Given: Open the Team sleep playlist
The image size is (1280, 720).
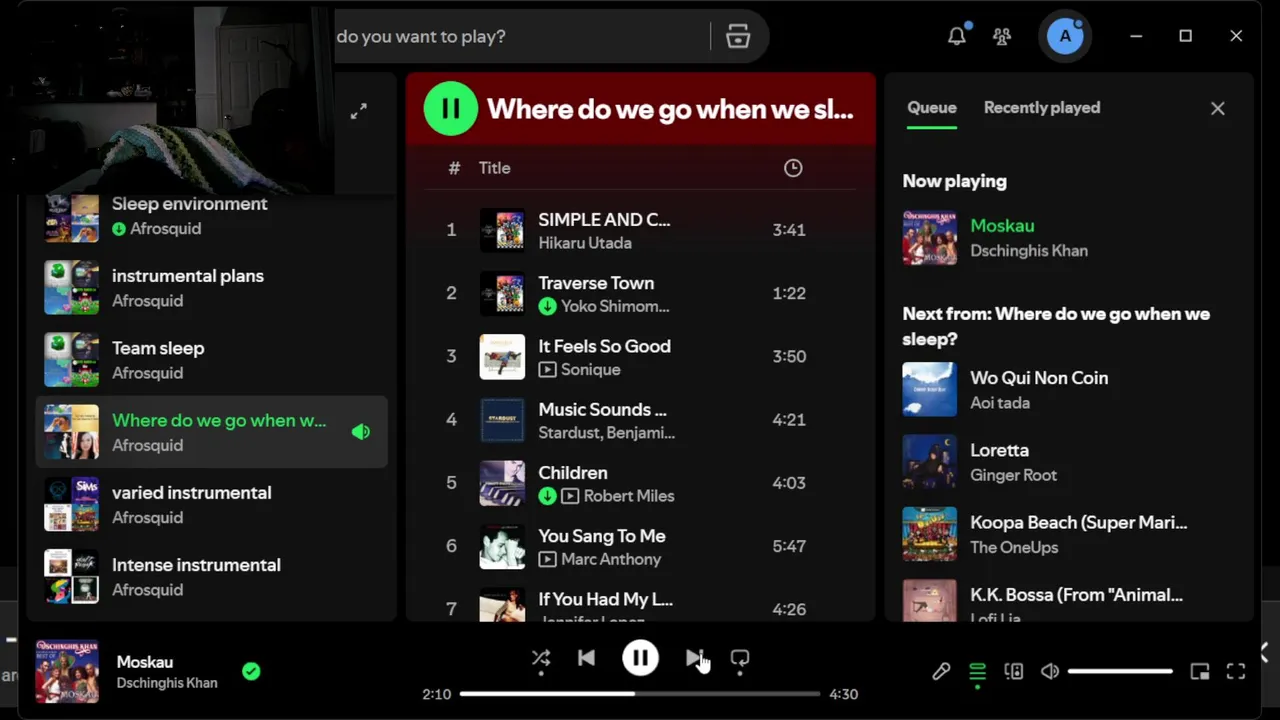Looking at the screenshot, I should click(x=211, y=360).
